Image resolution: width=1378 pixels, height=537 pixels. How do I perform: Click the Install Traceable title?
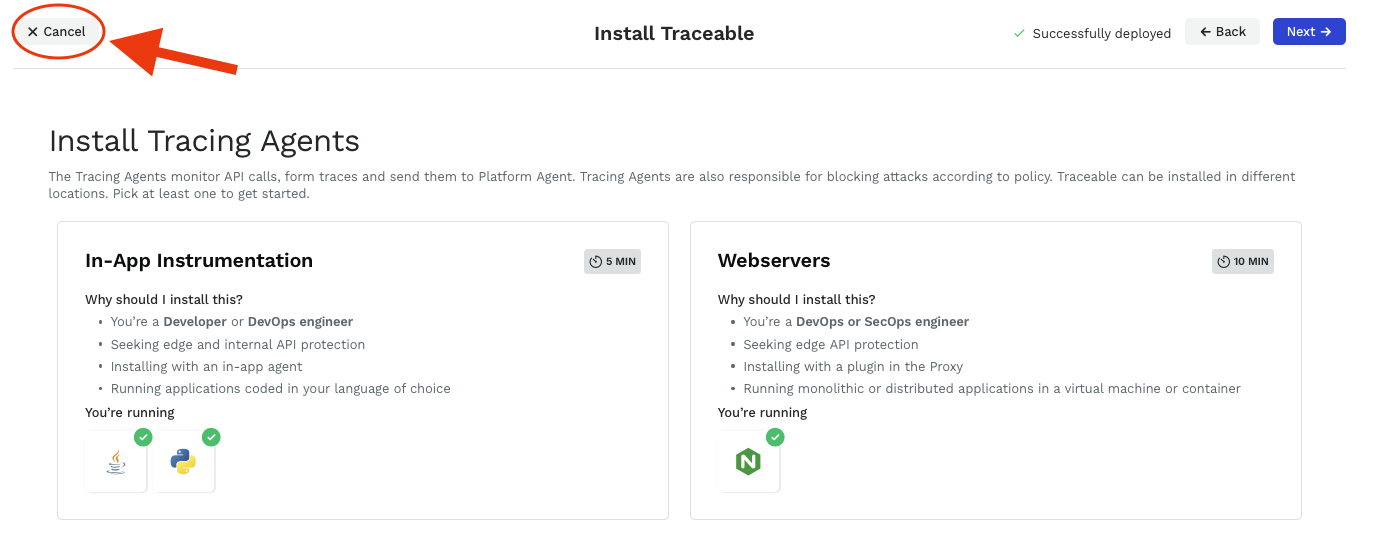674,33
